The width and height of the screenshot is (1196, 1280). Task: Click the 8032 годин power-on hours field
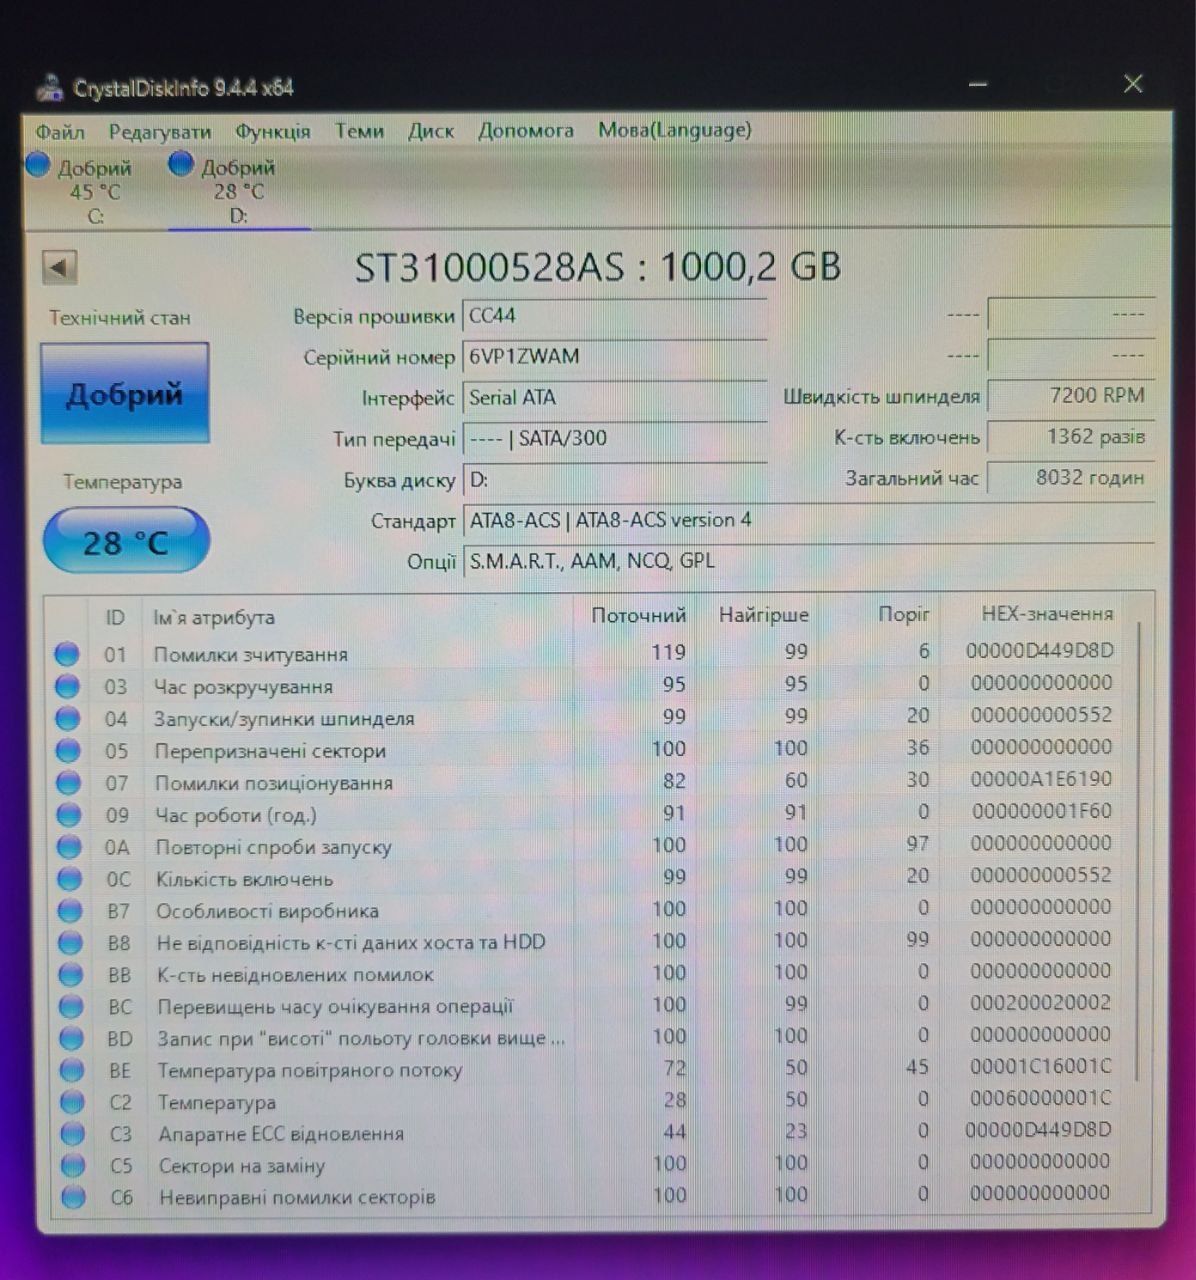point(1071,478)
